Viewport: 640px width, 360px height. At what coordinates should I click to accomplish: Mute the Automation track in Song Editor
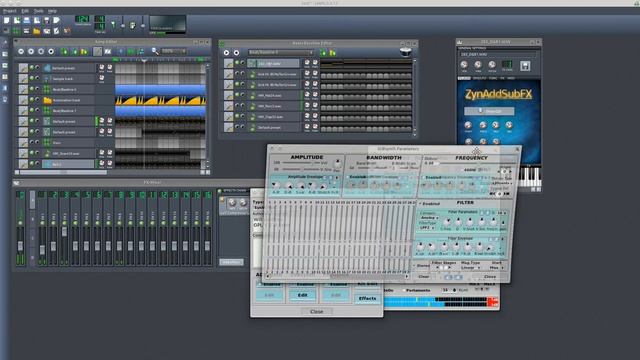click(32, 100)
